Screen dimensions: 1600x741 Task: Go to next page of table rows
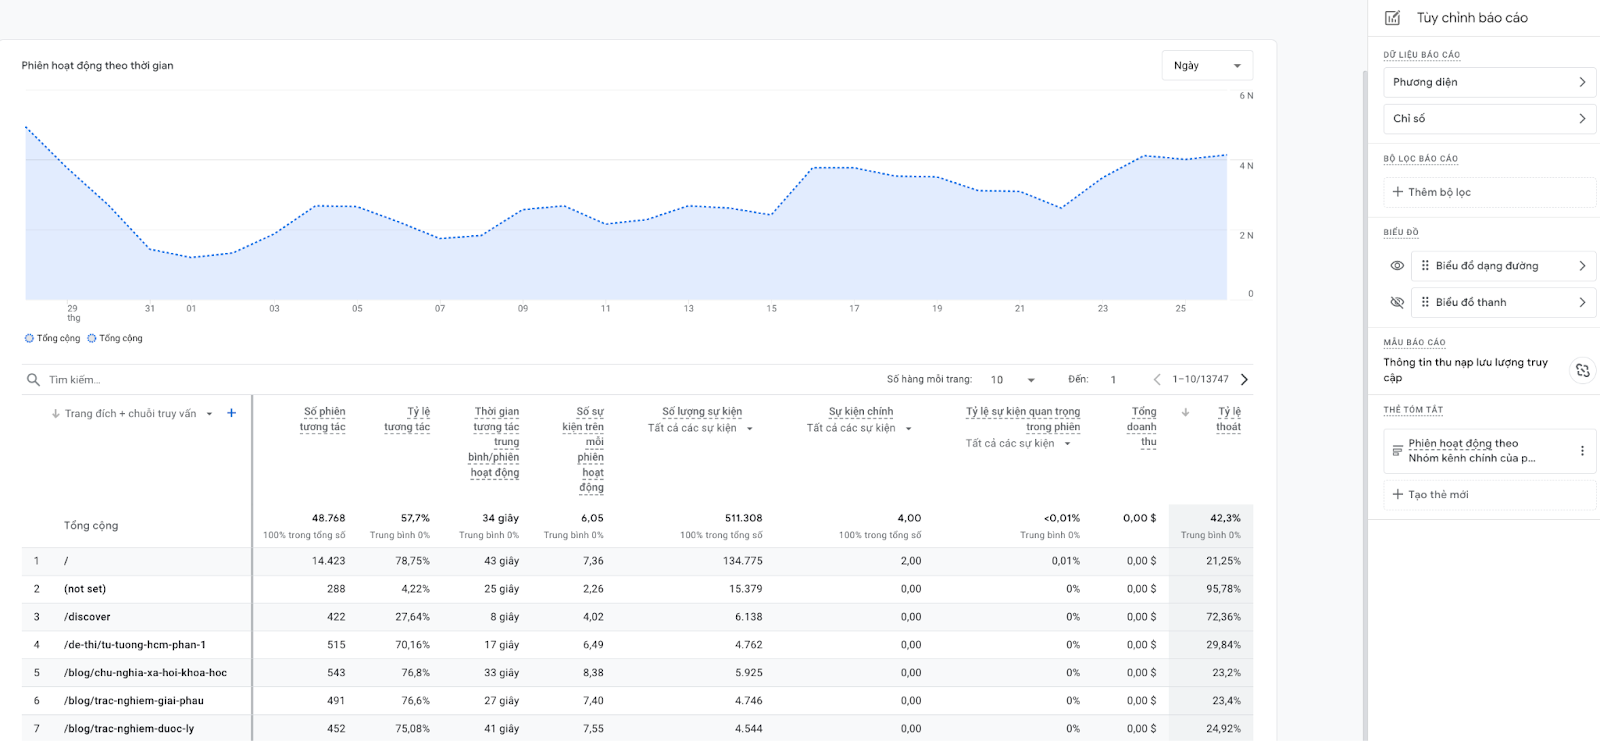1244,380
